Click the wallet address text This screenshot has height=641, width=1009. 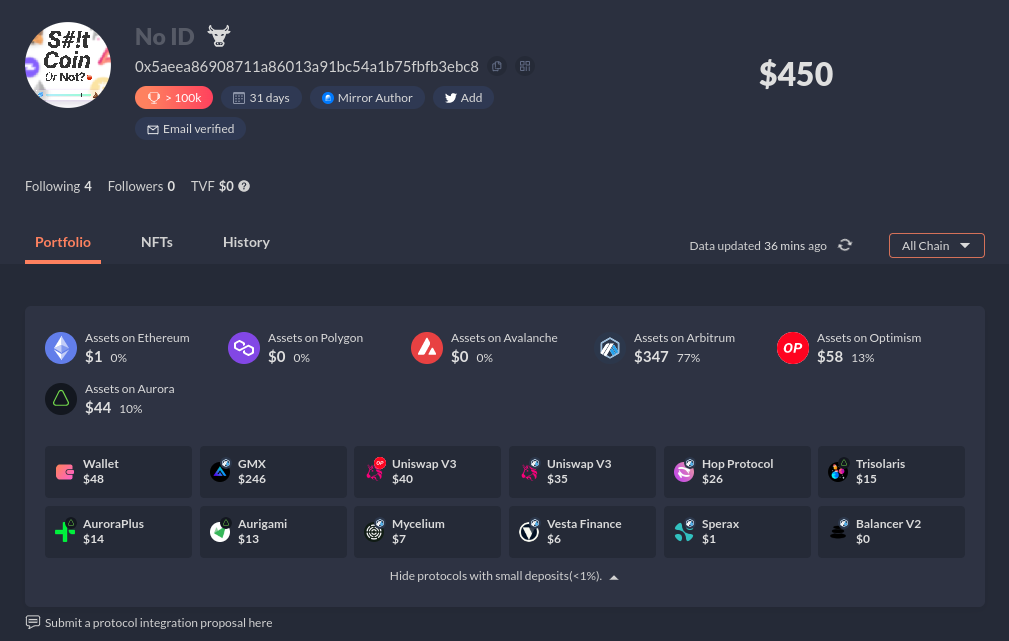(x=307, y=66)
